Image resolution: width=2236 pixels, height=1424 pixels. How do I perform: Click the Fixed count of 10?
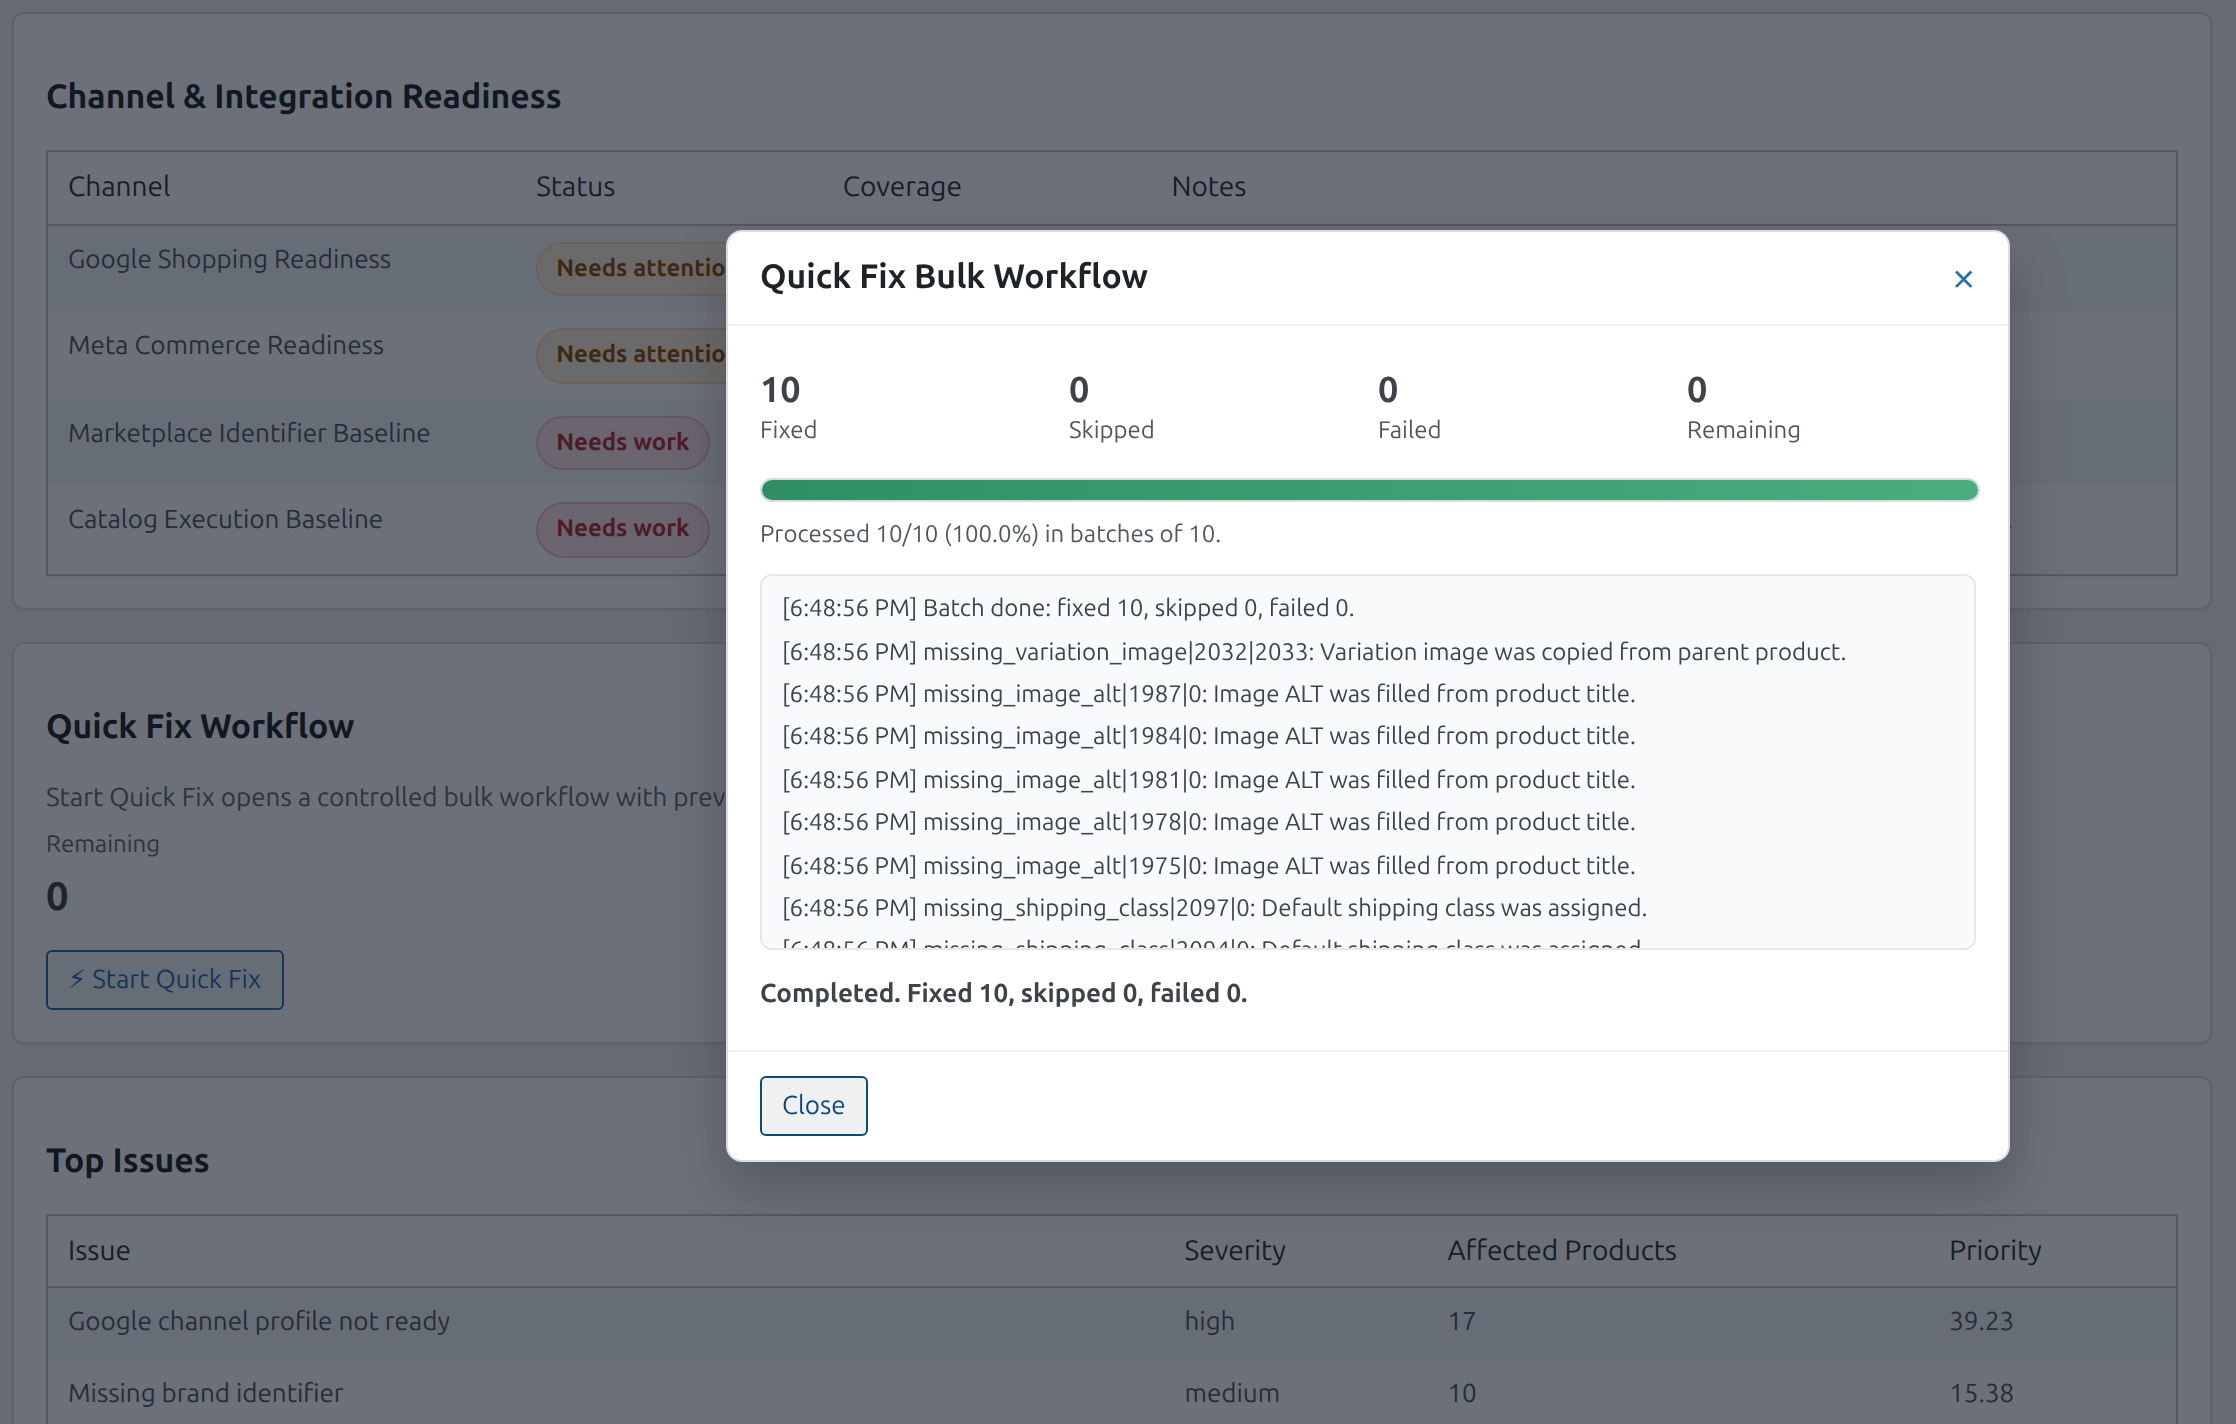point(781,389)
